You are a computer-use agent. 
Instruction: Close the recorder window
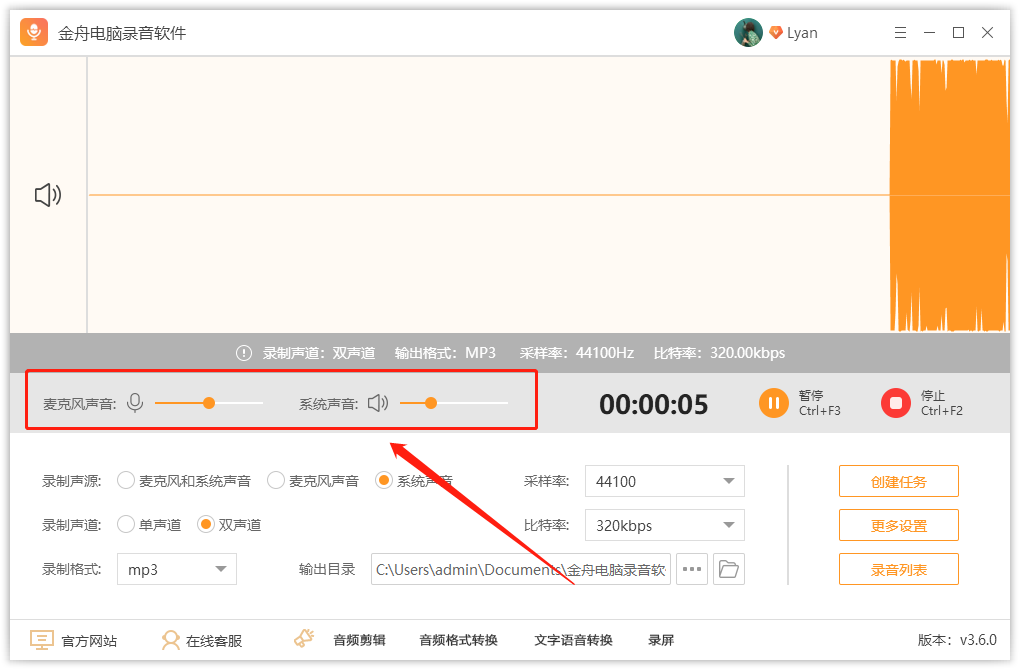[987, 33]
